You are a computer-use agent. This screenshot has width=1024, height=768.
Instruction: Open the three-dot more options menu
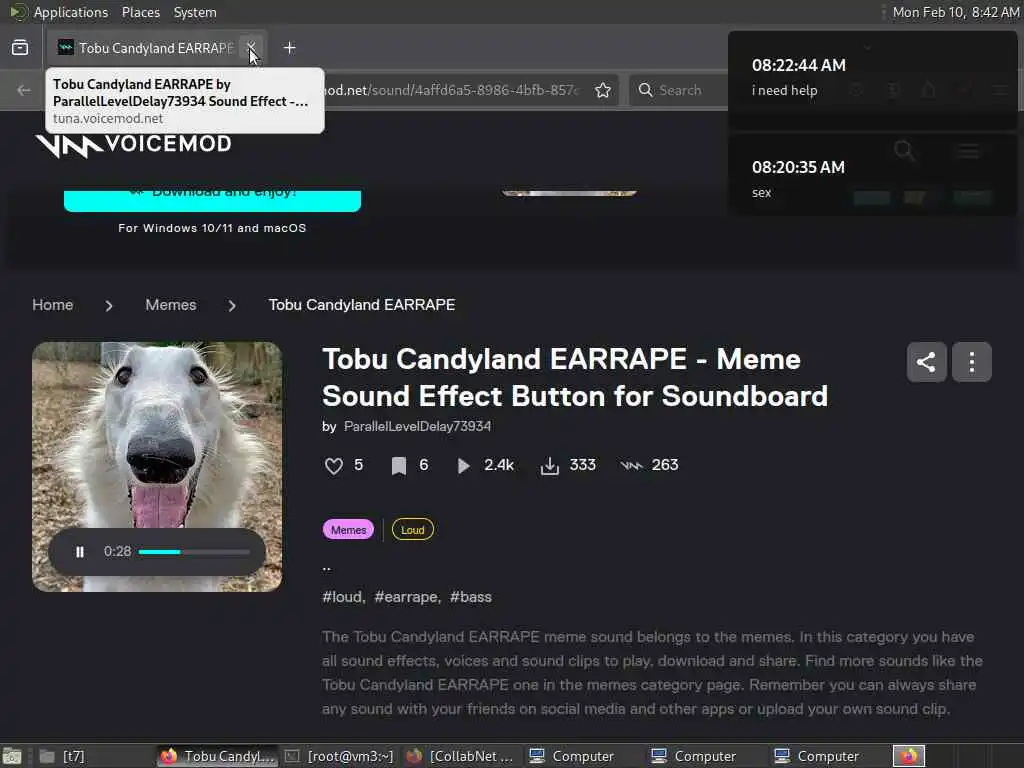click(x=972, y=362)
